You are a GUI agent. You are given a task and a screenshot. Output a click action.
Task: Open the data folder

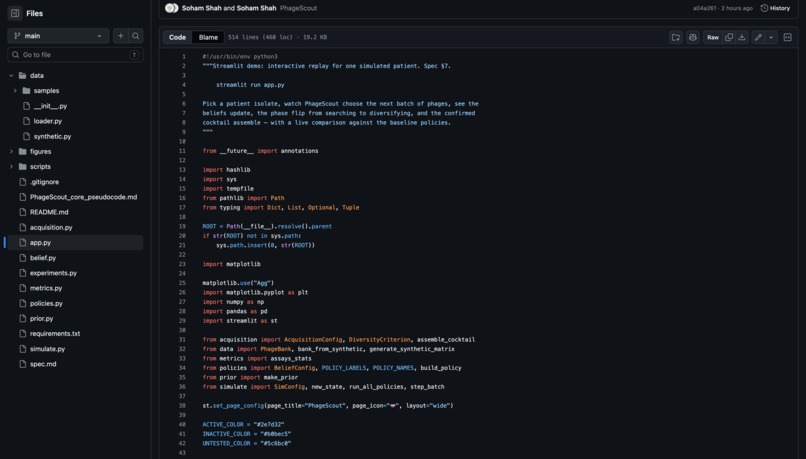coord(36,76)
